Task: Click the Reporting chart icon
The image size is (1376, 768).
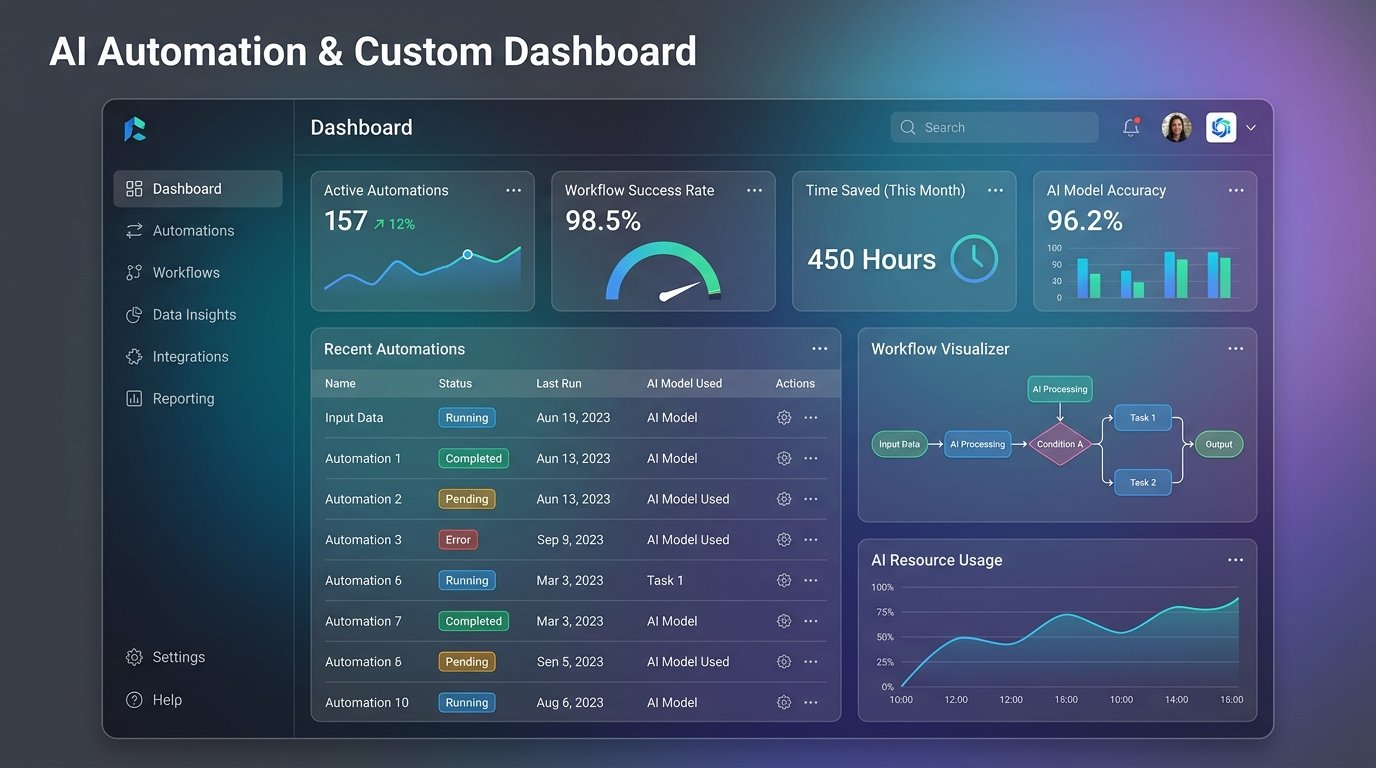Action: pyautogui.click(x=134, y=398)
